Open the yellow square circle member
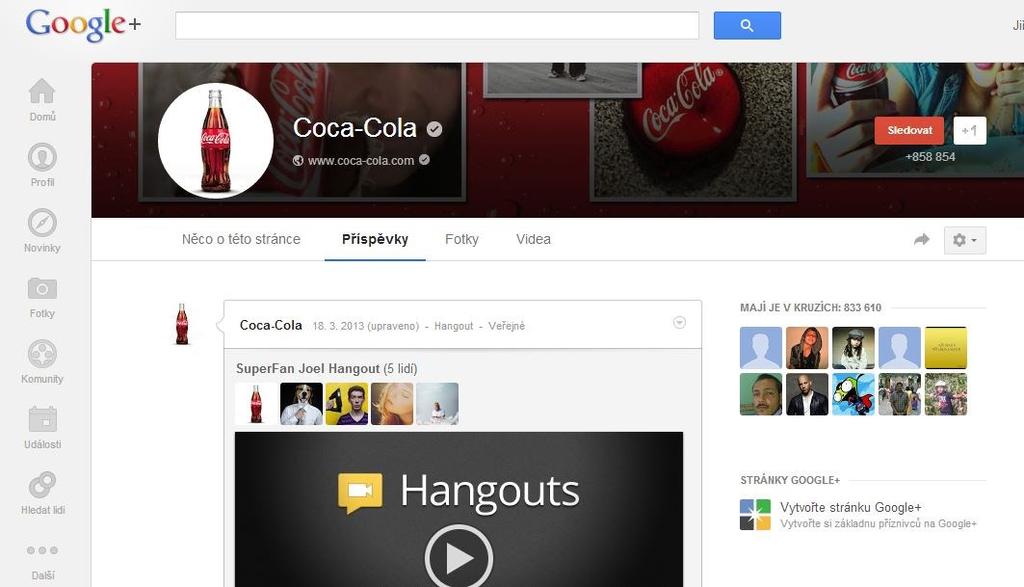This screenshot has height=587, width=1024. click(946, 348)
